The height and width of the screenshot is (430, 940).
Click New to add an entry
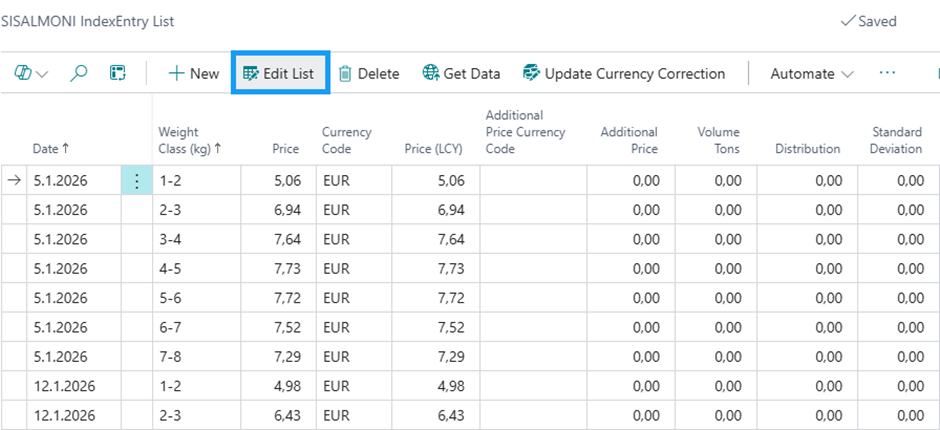pyautogui.click(x=193, y=74)
